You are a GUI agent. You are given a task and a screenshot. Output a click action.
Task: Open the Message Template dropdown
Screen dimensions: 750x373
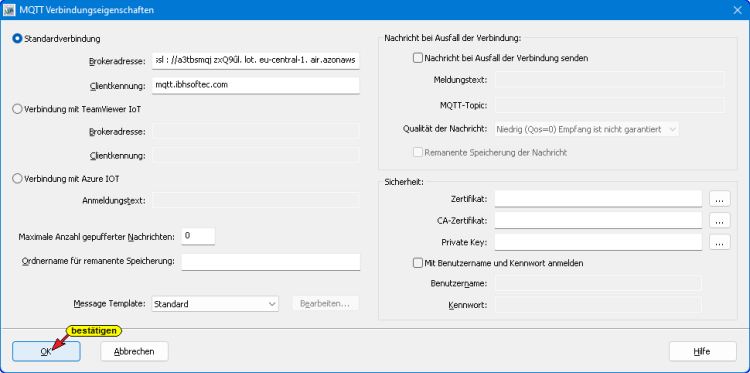(215, 304)
